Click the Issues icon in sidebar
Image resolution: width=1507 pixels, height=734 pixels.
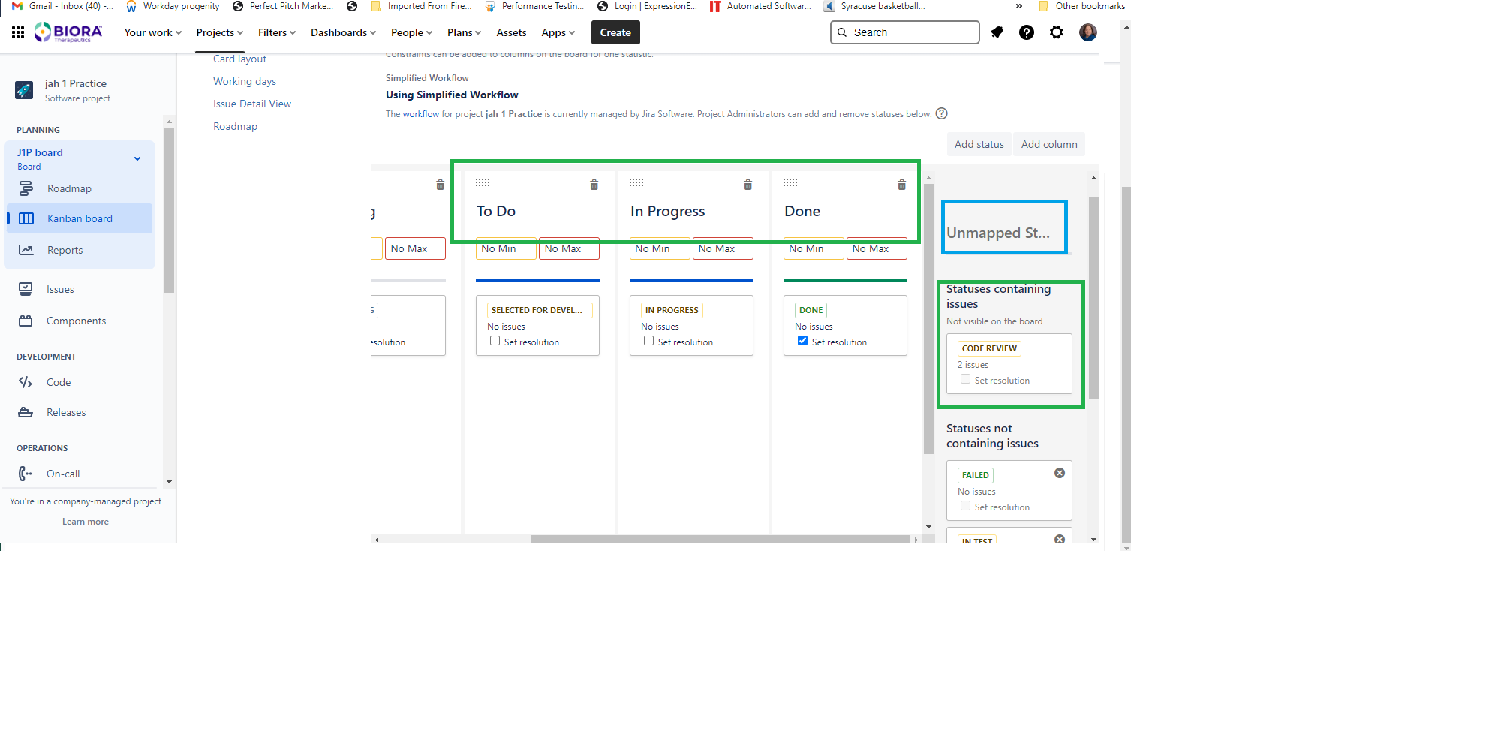26,289
